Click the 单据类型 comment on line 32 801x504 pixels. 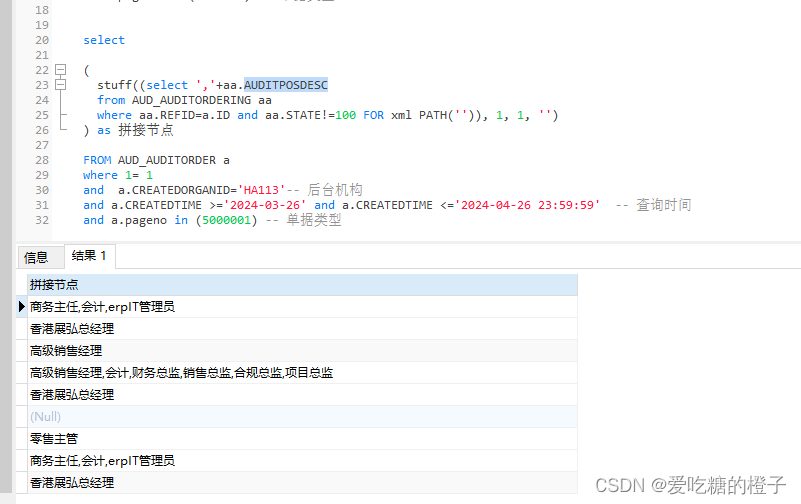314,220
